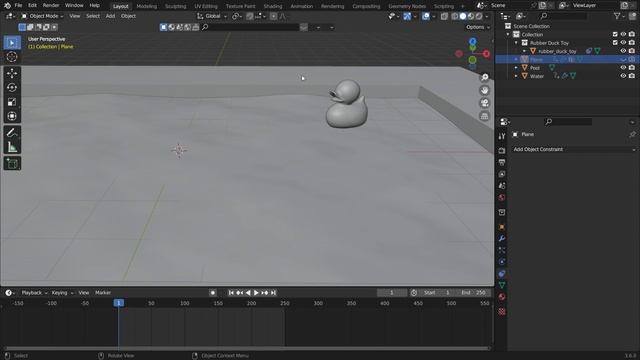The height and width of the screenshot is (360, 640).
Task: Disable Water render camera icon
Action: coord(632,76)
